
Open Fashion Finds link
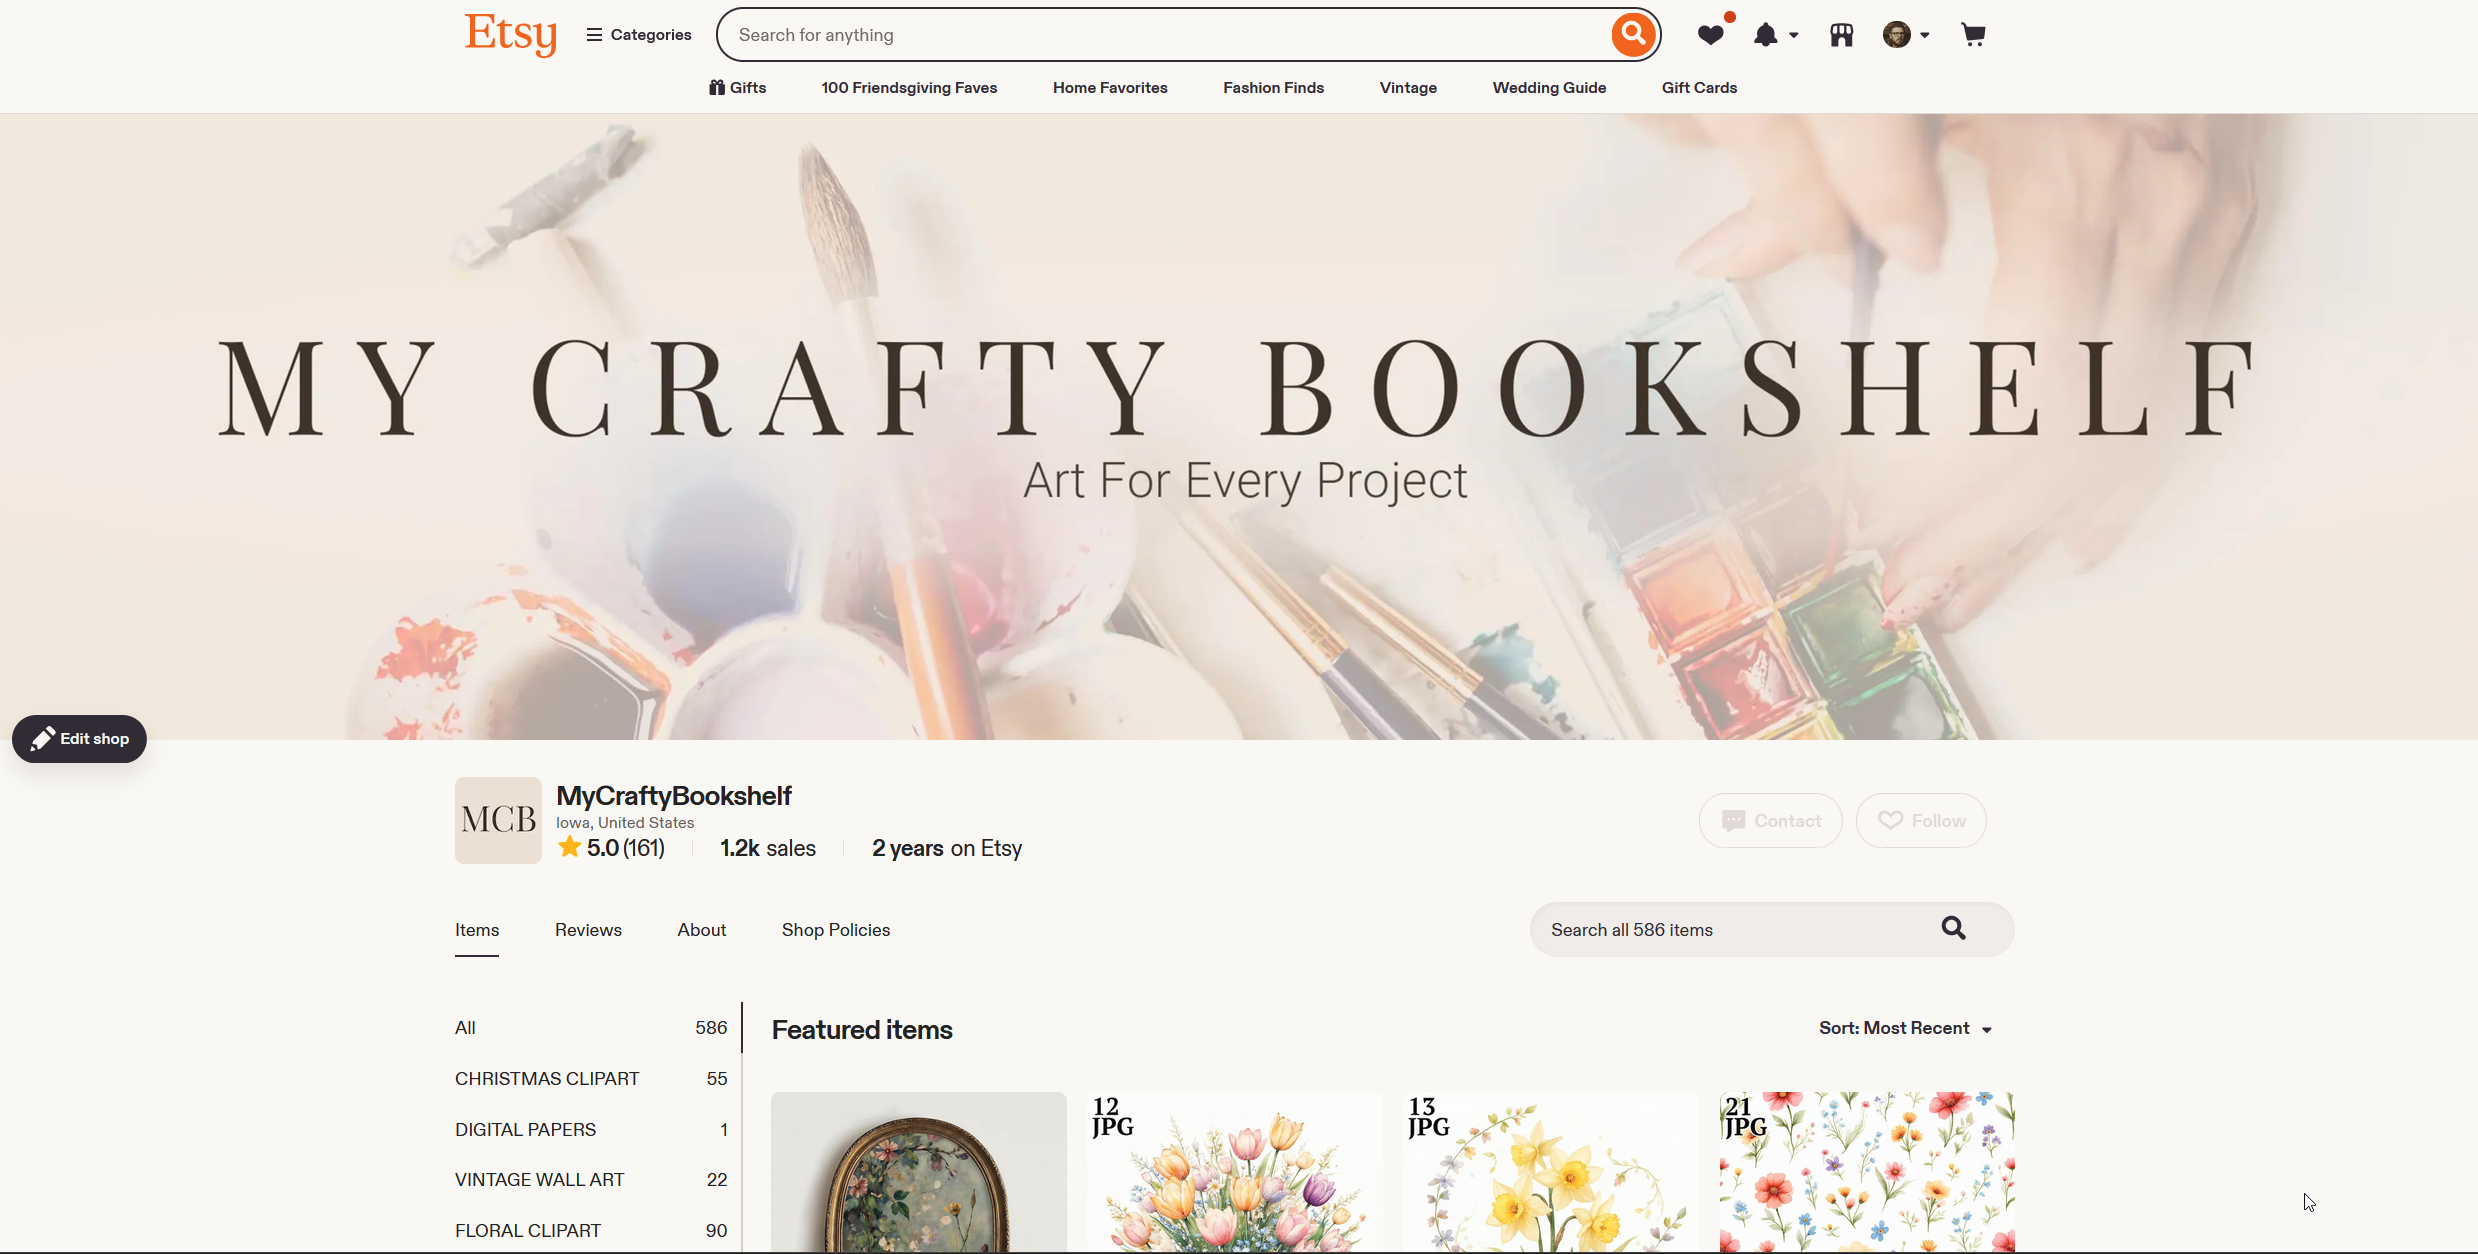click(x=1273, y=88)
